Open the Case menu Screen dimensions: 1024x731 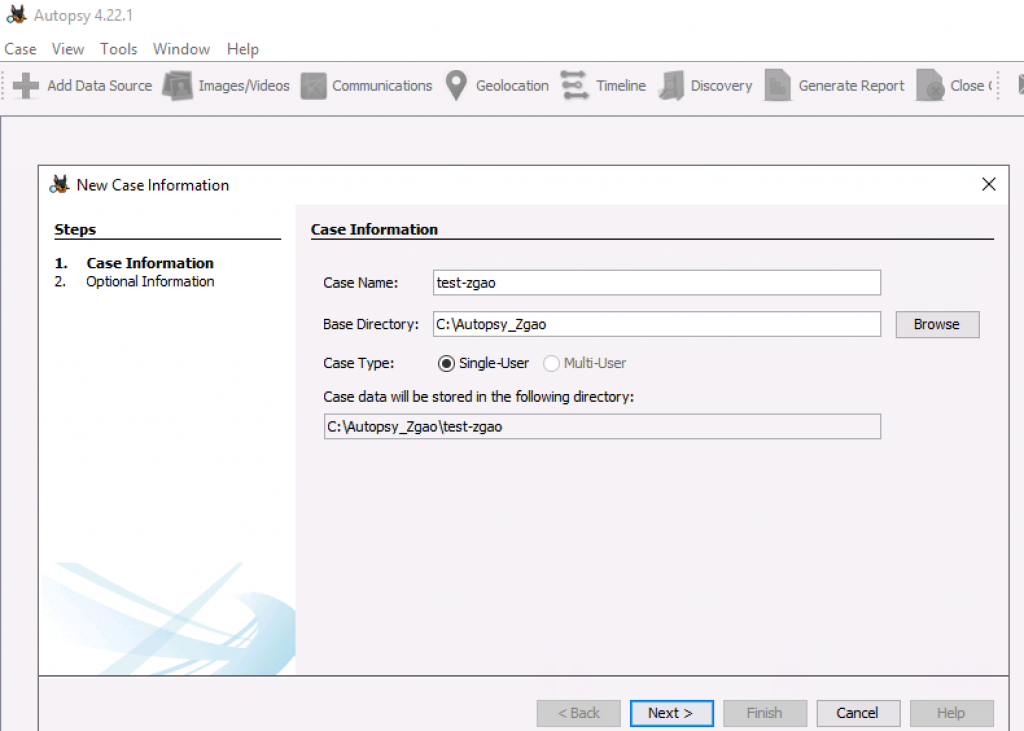(x=20, y=49)
